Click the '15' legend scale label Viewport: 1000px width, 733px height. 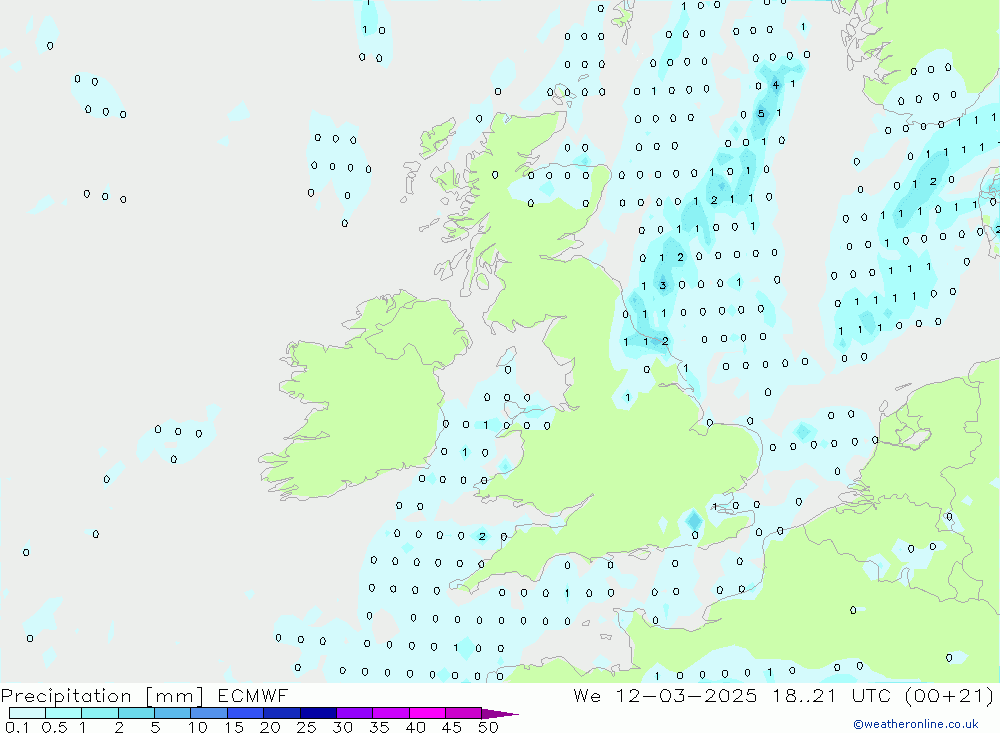coord(234,727)
